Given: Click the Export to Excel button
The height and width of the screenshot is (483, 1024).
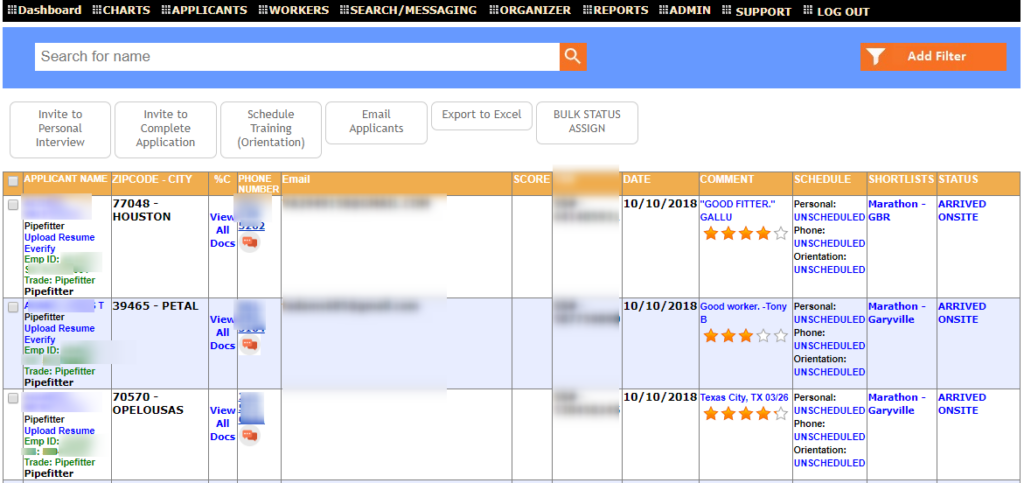Looking at the screenshot, I should point(482,115).
